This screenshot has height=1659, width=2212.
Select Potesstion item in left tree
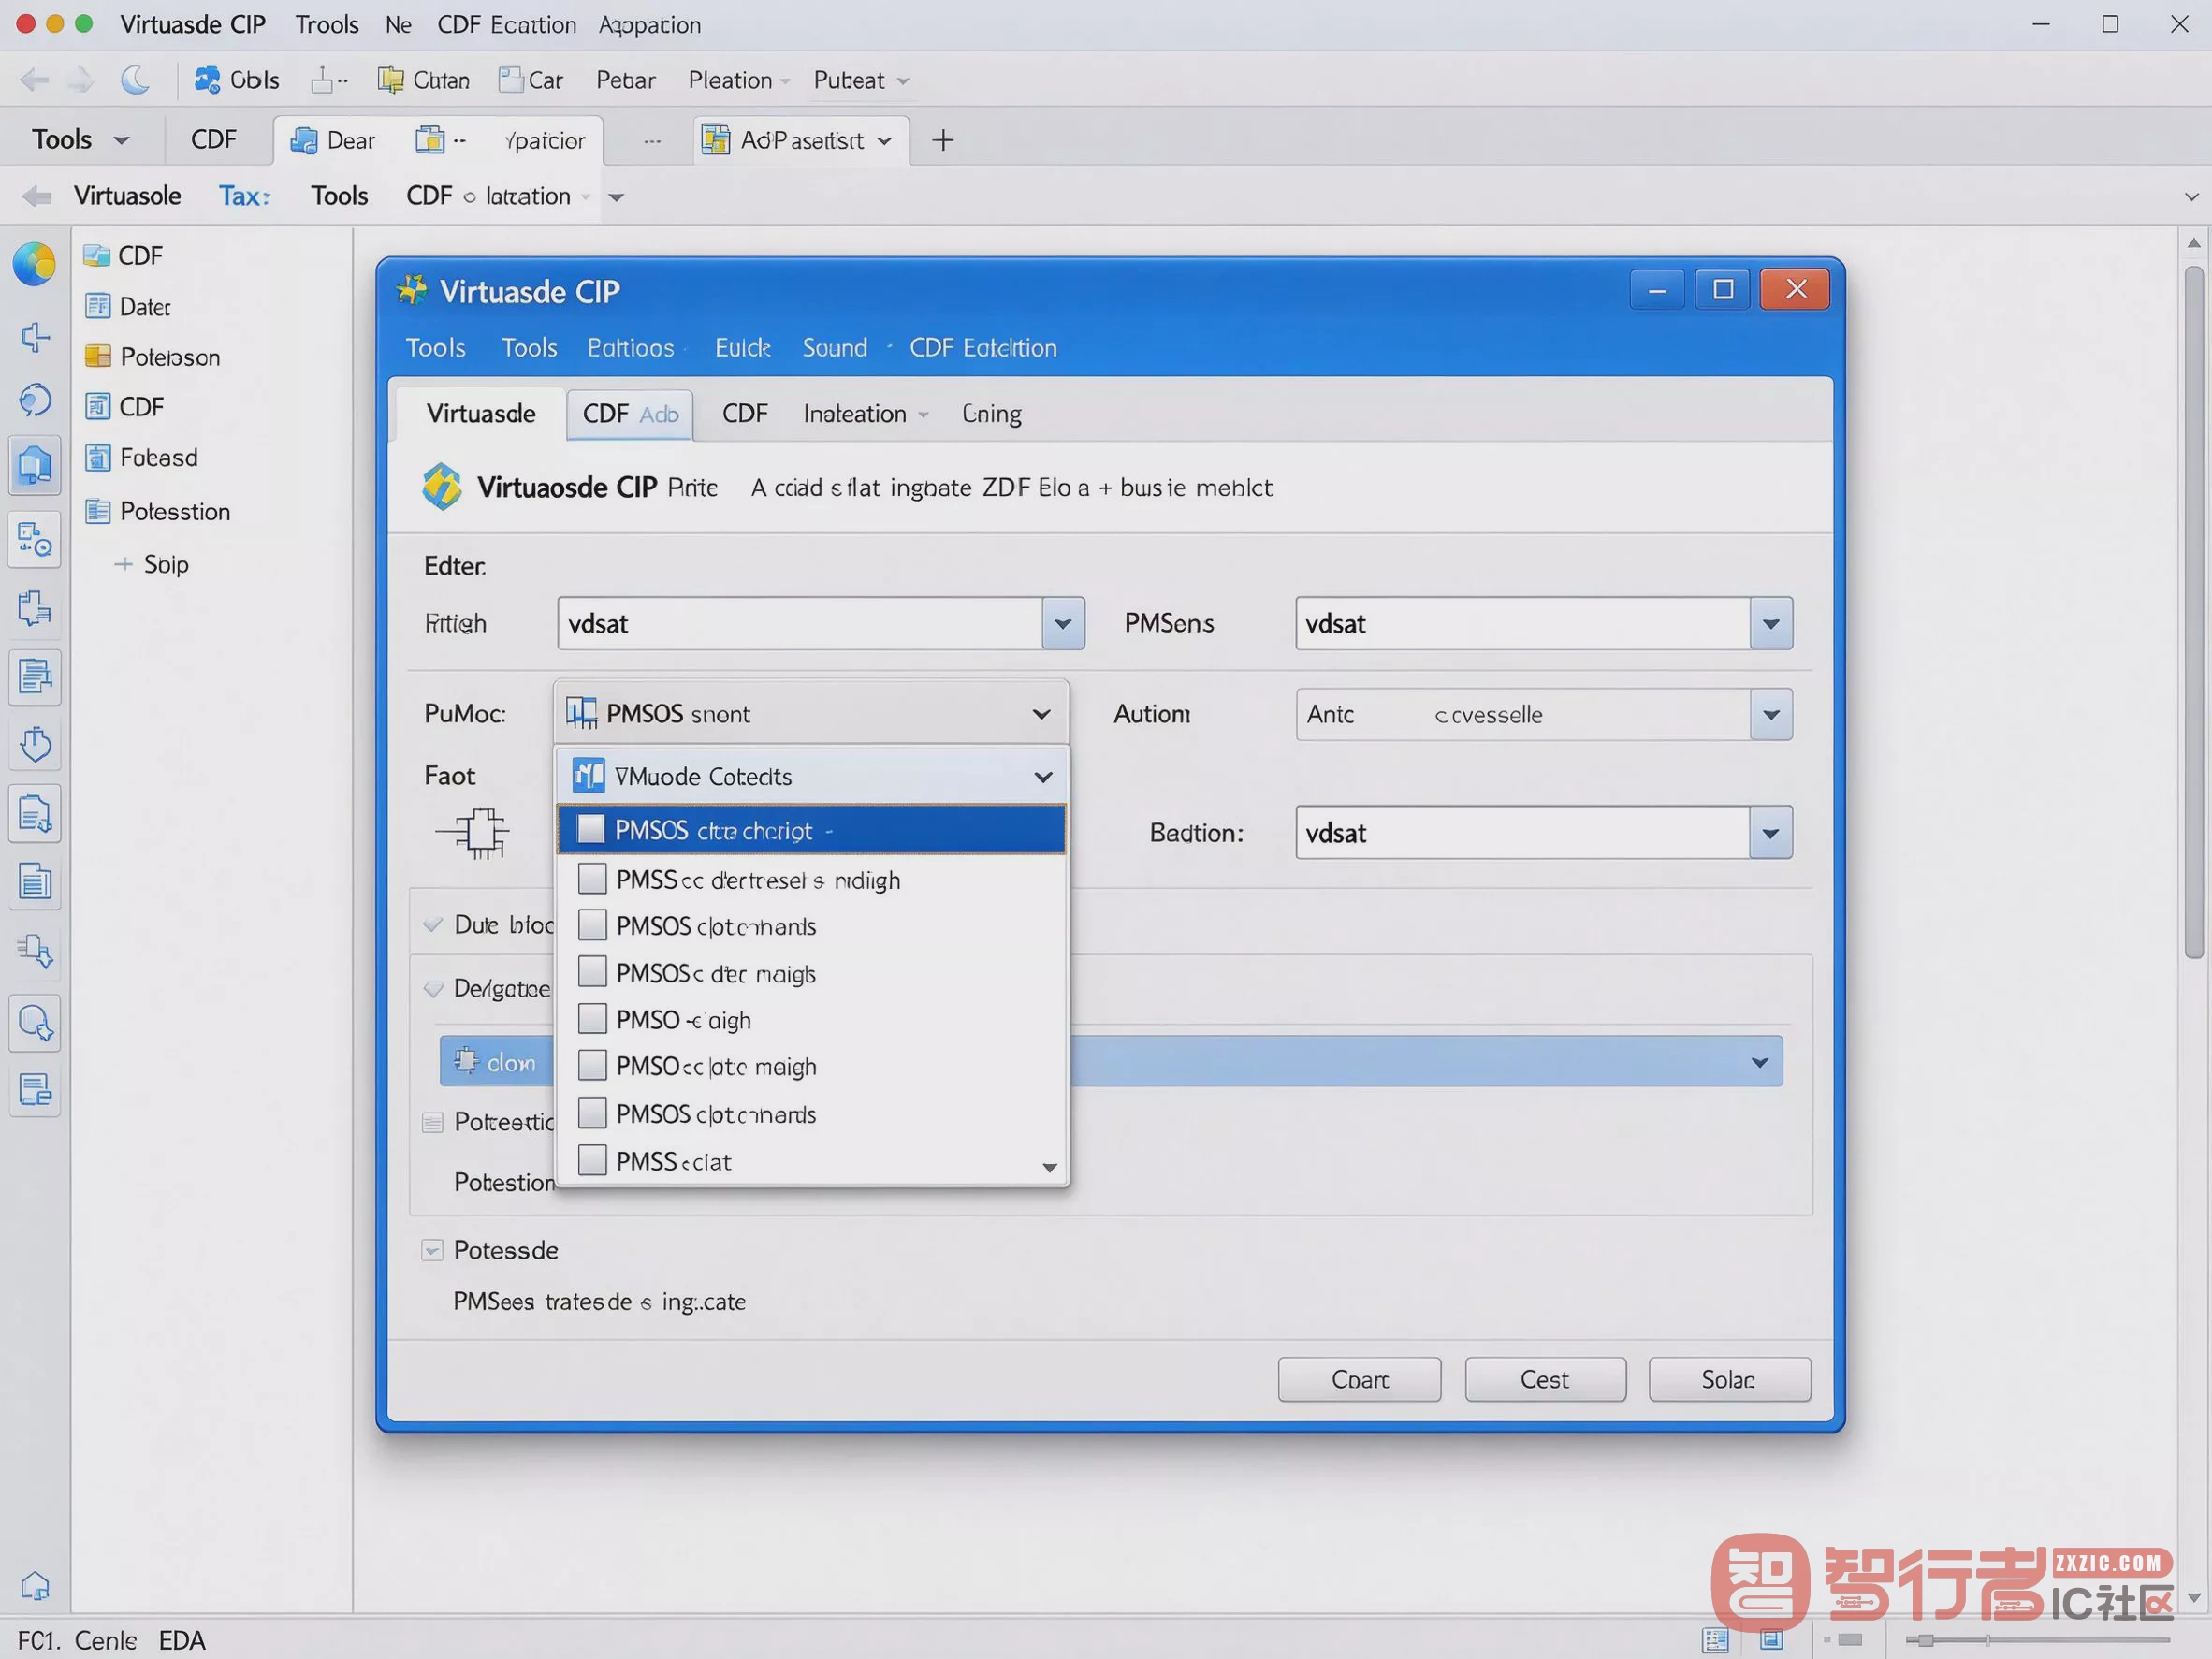[174, 512]
